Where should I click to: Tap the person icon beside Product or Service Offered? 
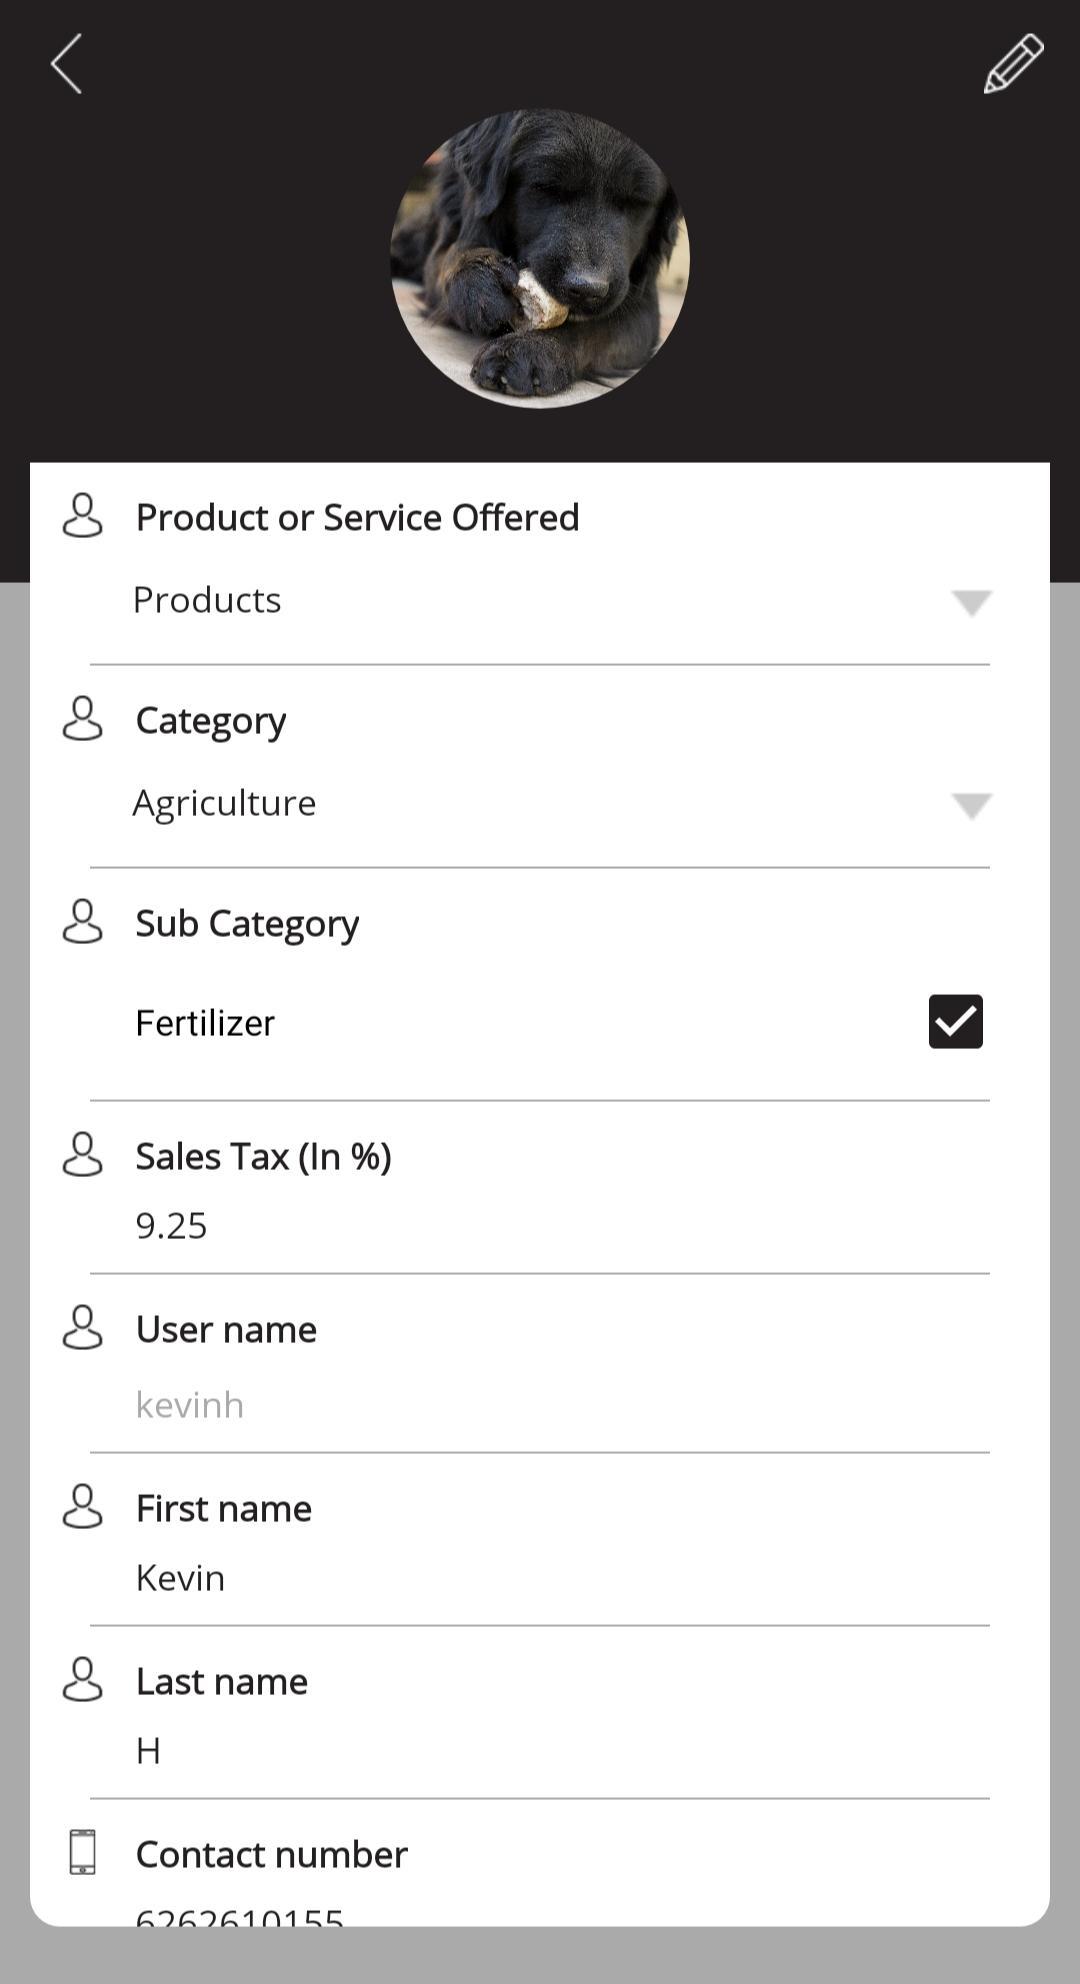pos(82,516)
